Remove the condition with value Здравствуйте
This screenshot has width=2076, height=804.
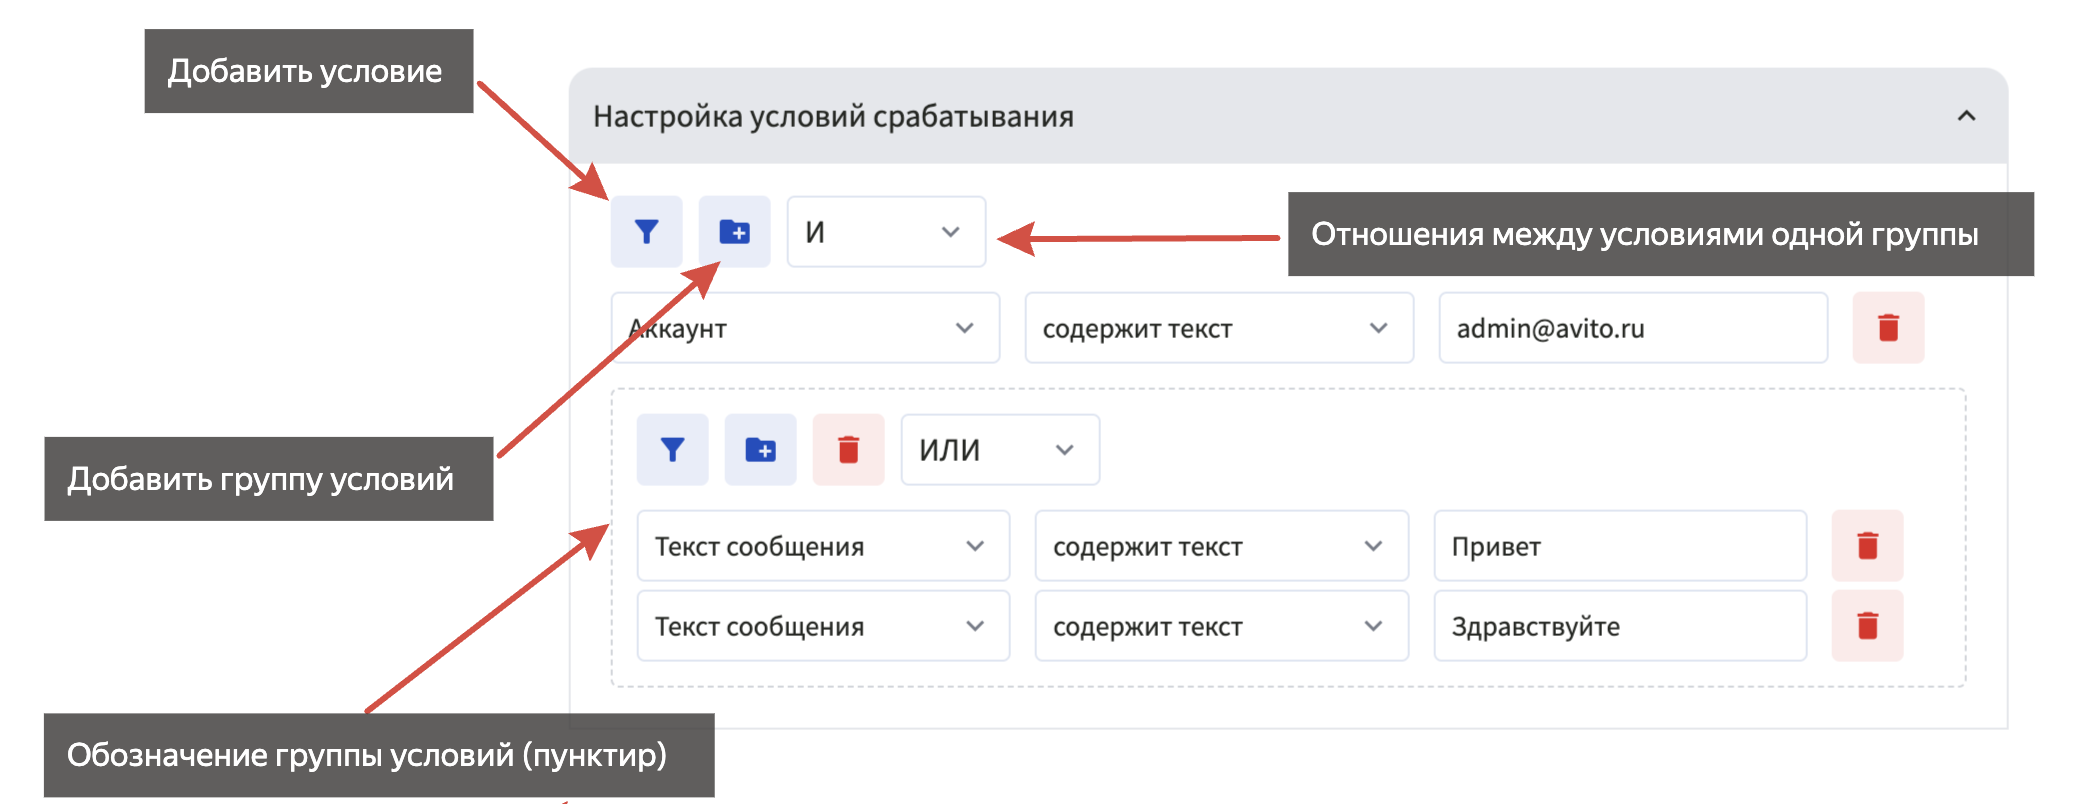click(1867, 626)
